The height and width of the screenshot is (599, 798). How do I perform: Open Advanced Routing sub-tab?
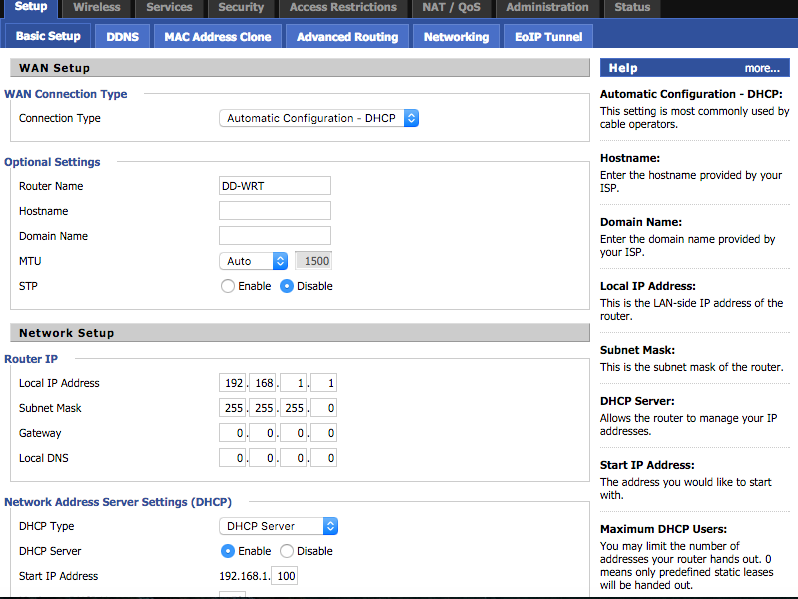[348, 37]
